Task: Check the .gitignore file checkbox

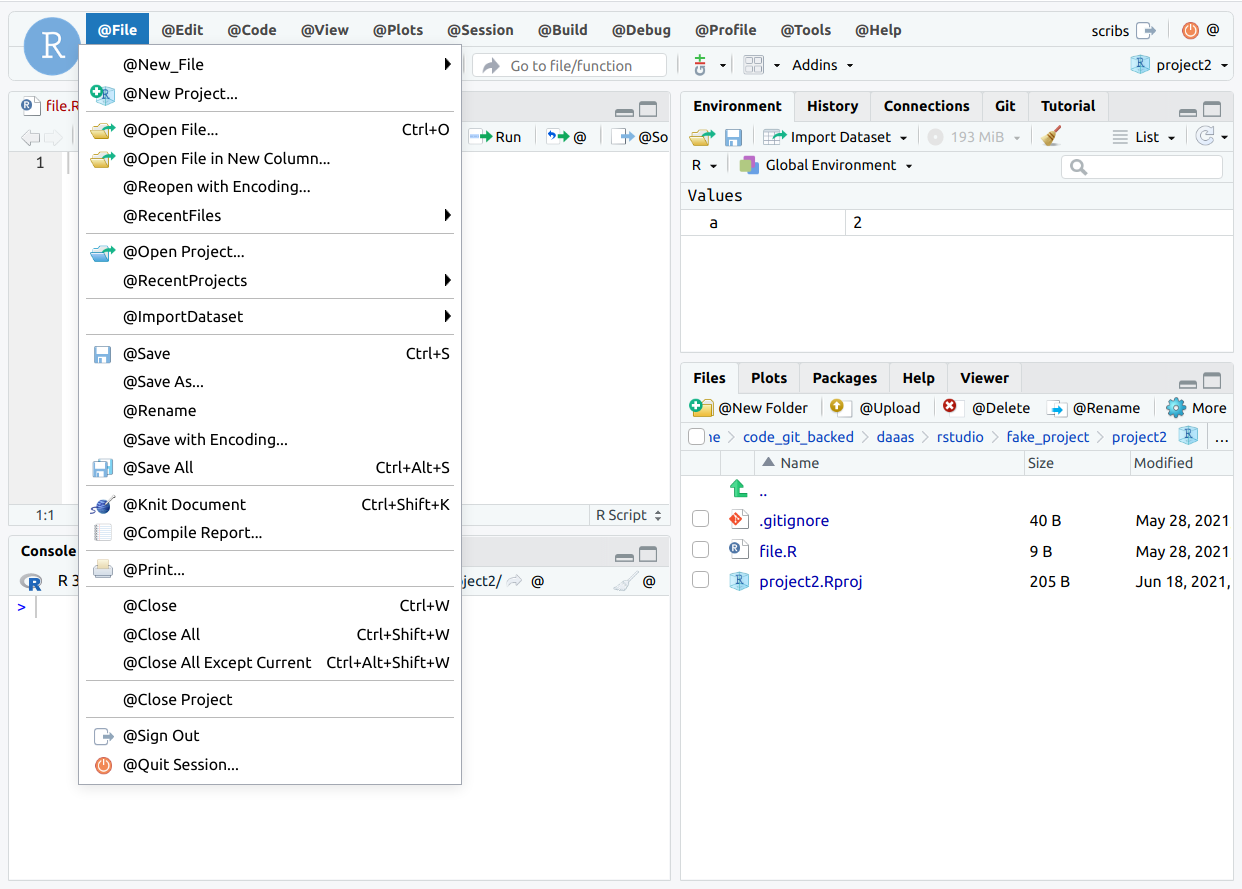Action: (701, 520)
